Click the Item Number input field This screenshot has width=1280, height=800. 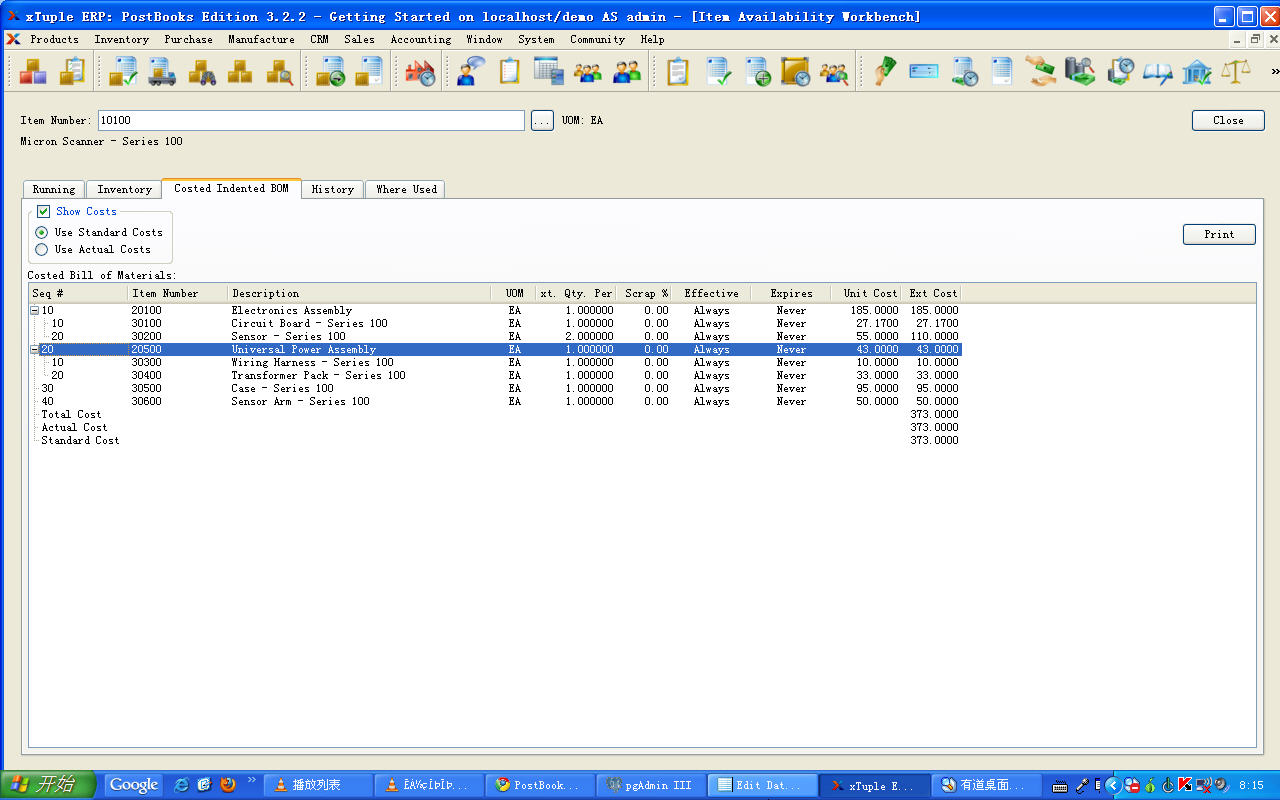(x=311, y=121)
